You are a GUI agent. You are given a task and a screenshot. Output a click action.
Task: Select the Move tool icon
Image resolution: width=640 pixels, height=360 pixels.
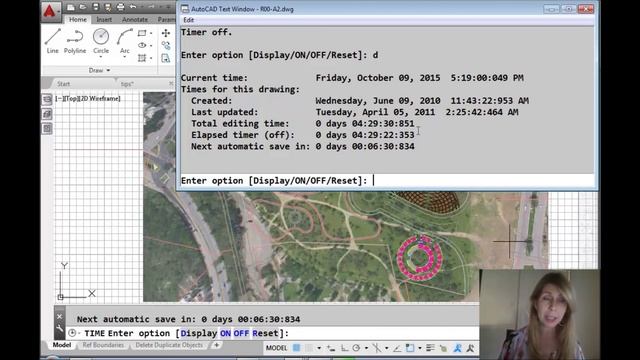click(x=166, y=33)
